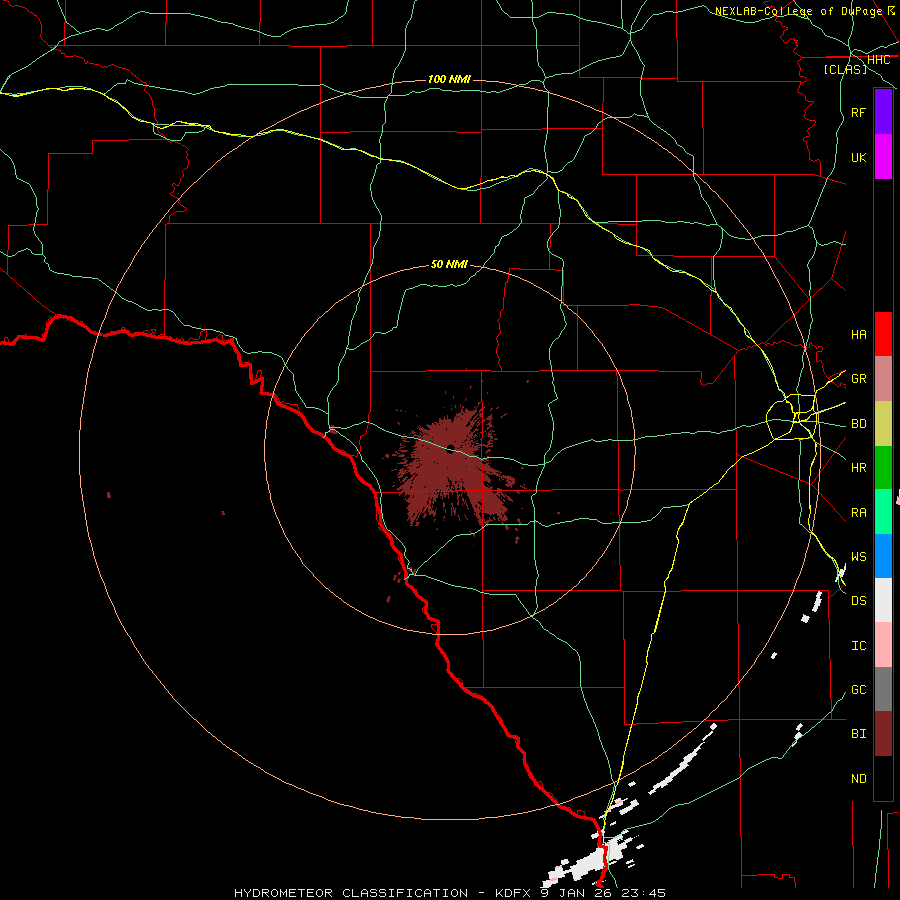Click the '100 NMI' range ring label
Viewport: 900px width, 900px height.
449,79
